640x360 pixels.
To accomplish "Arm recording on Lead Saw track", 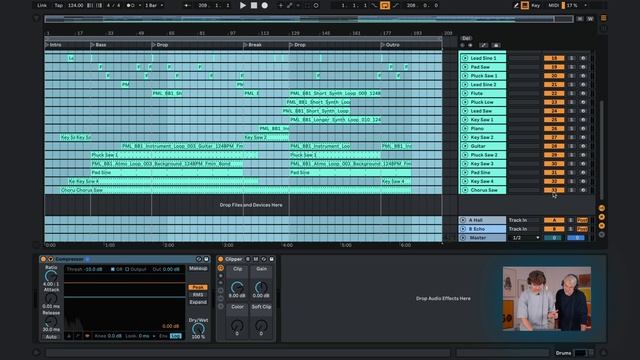I will pyautogui.click(x=583, y=111).
